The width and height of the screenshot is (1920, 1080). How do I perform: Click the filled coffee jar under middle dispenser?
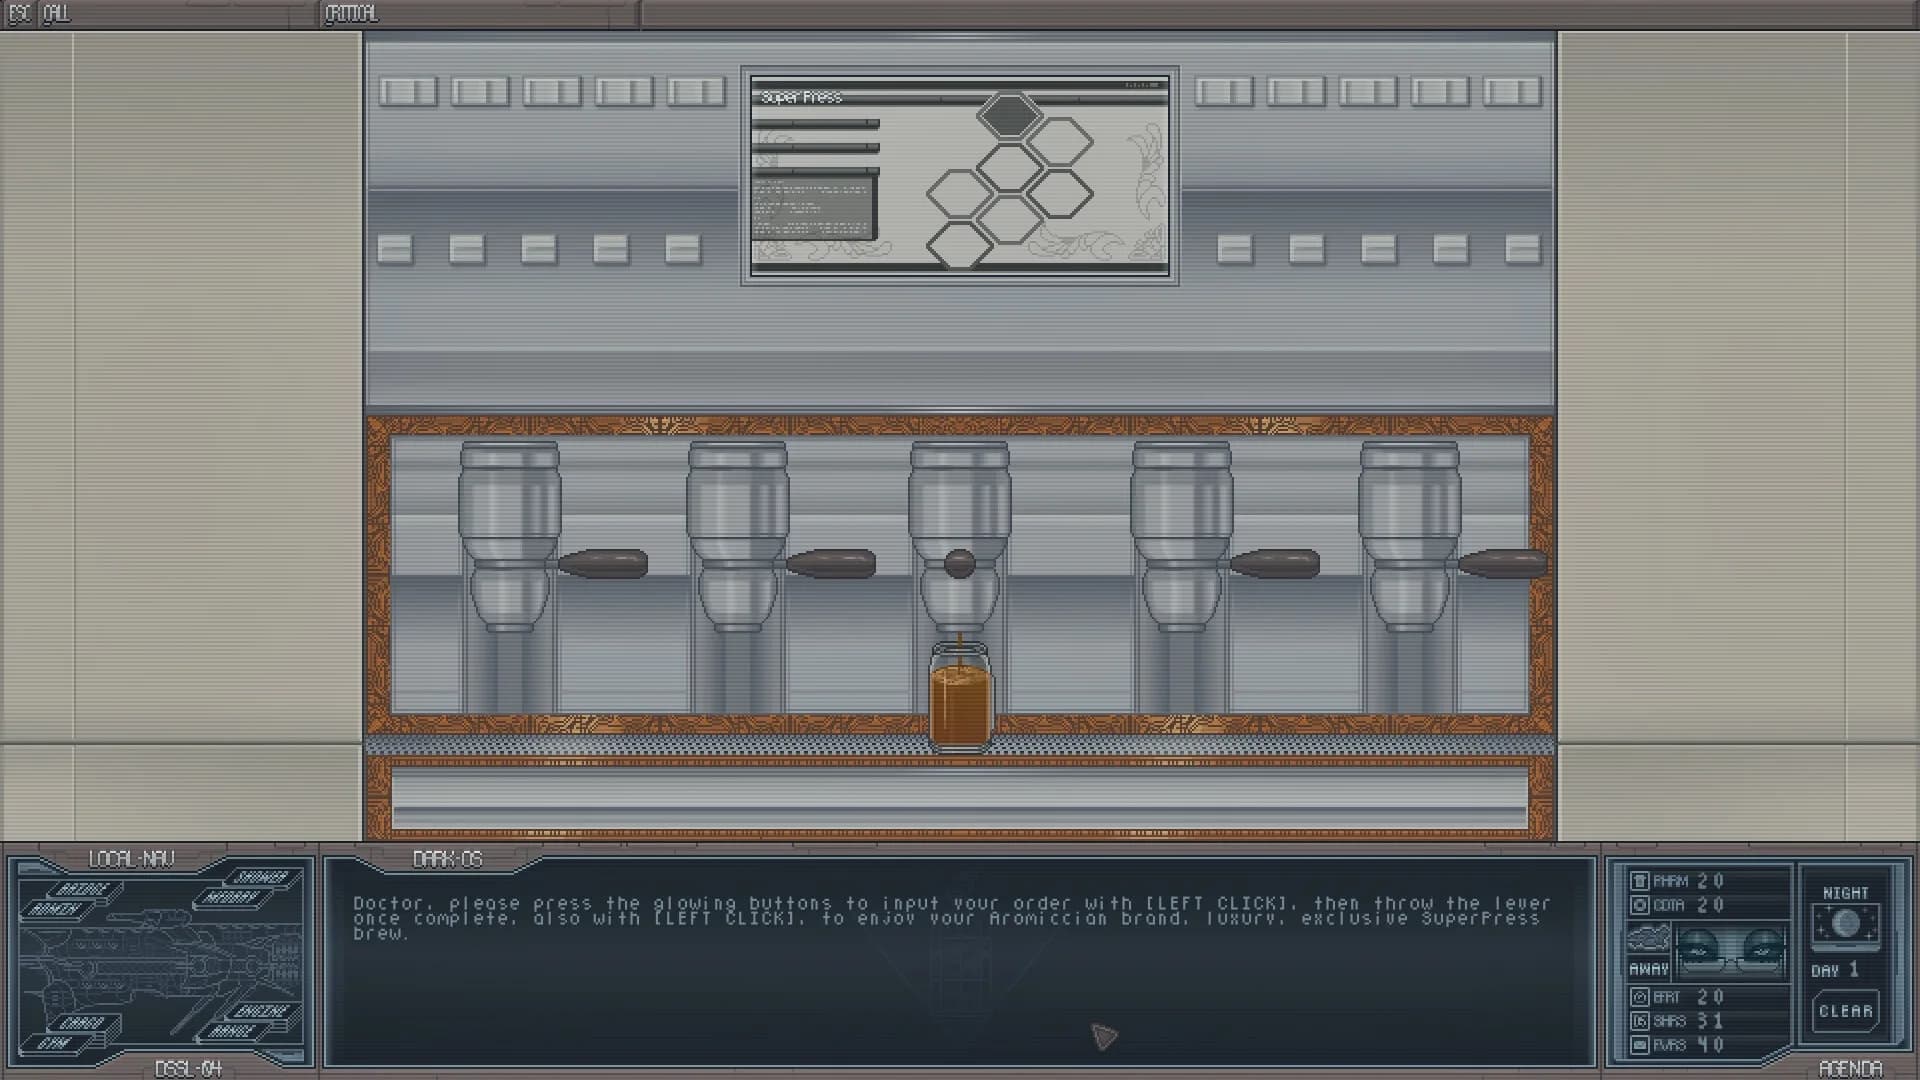point(960,696)
